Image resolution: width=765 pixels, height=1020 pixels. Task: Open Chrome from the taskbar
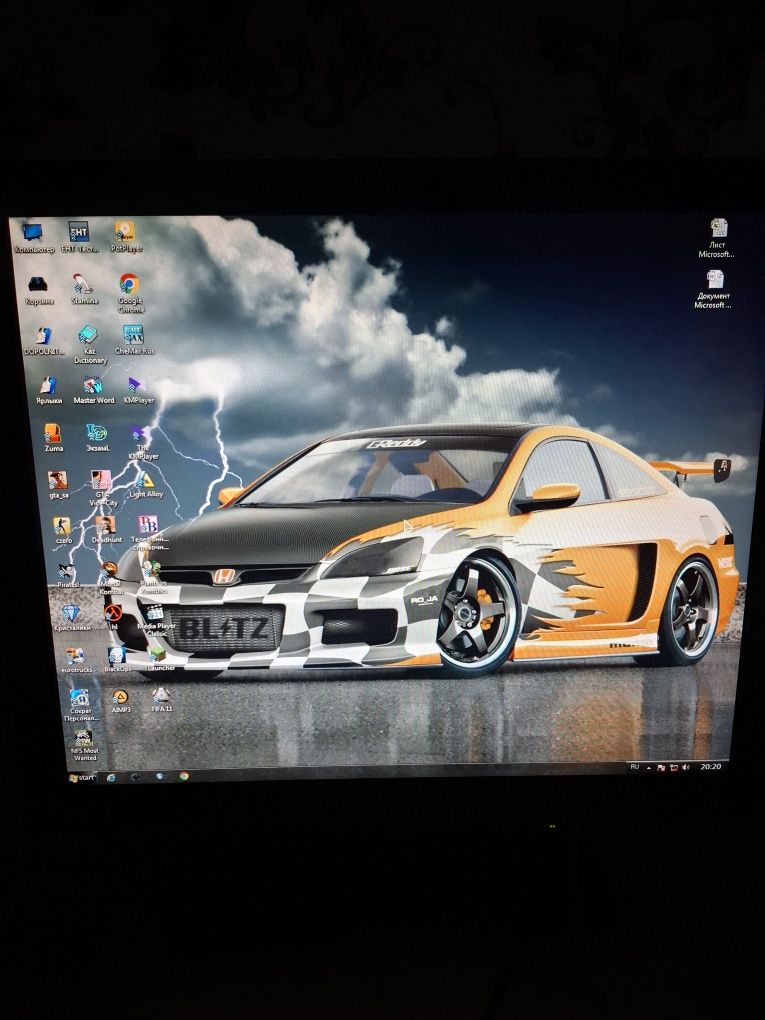pyautogui.click(x=184, y=776)
